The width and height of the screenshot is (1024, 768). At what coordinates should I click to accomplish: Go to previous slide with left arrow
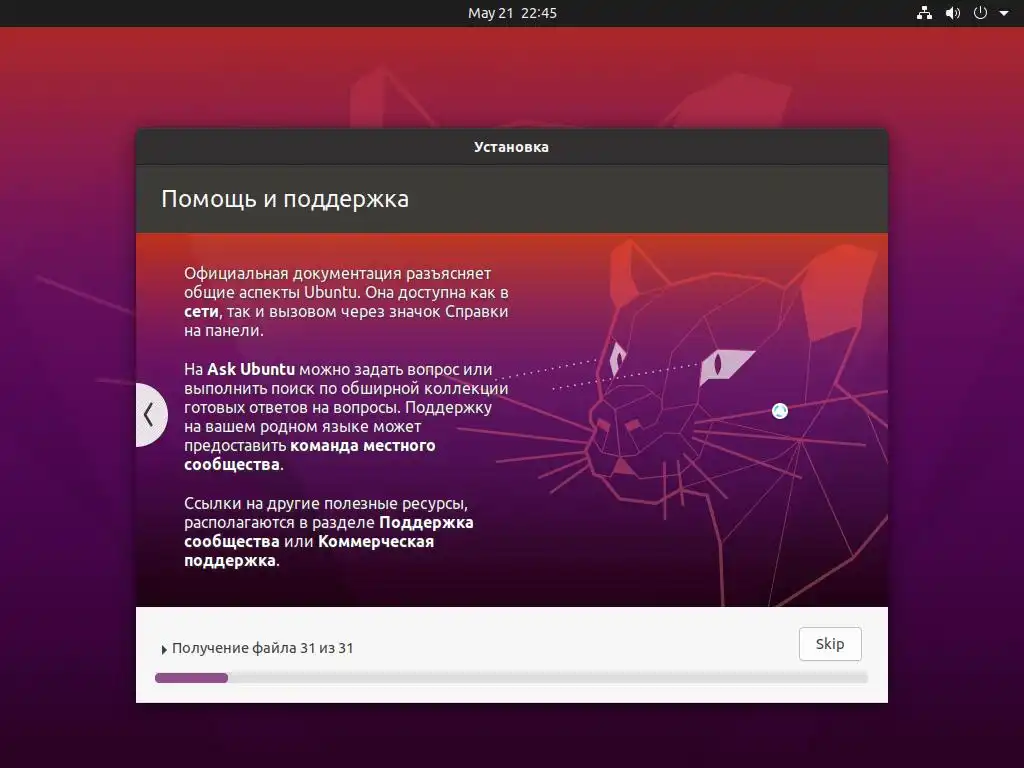pyautogui.click(x=150, y=415)
